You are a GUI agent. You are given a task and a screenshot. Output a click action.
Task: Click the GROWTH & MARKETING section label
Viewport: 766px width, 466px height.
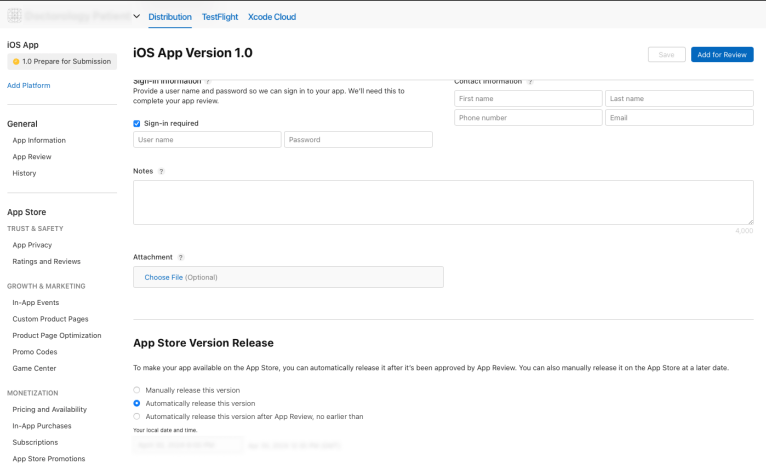[x=46, y=286]
